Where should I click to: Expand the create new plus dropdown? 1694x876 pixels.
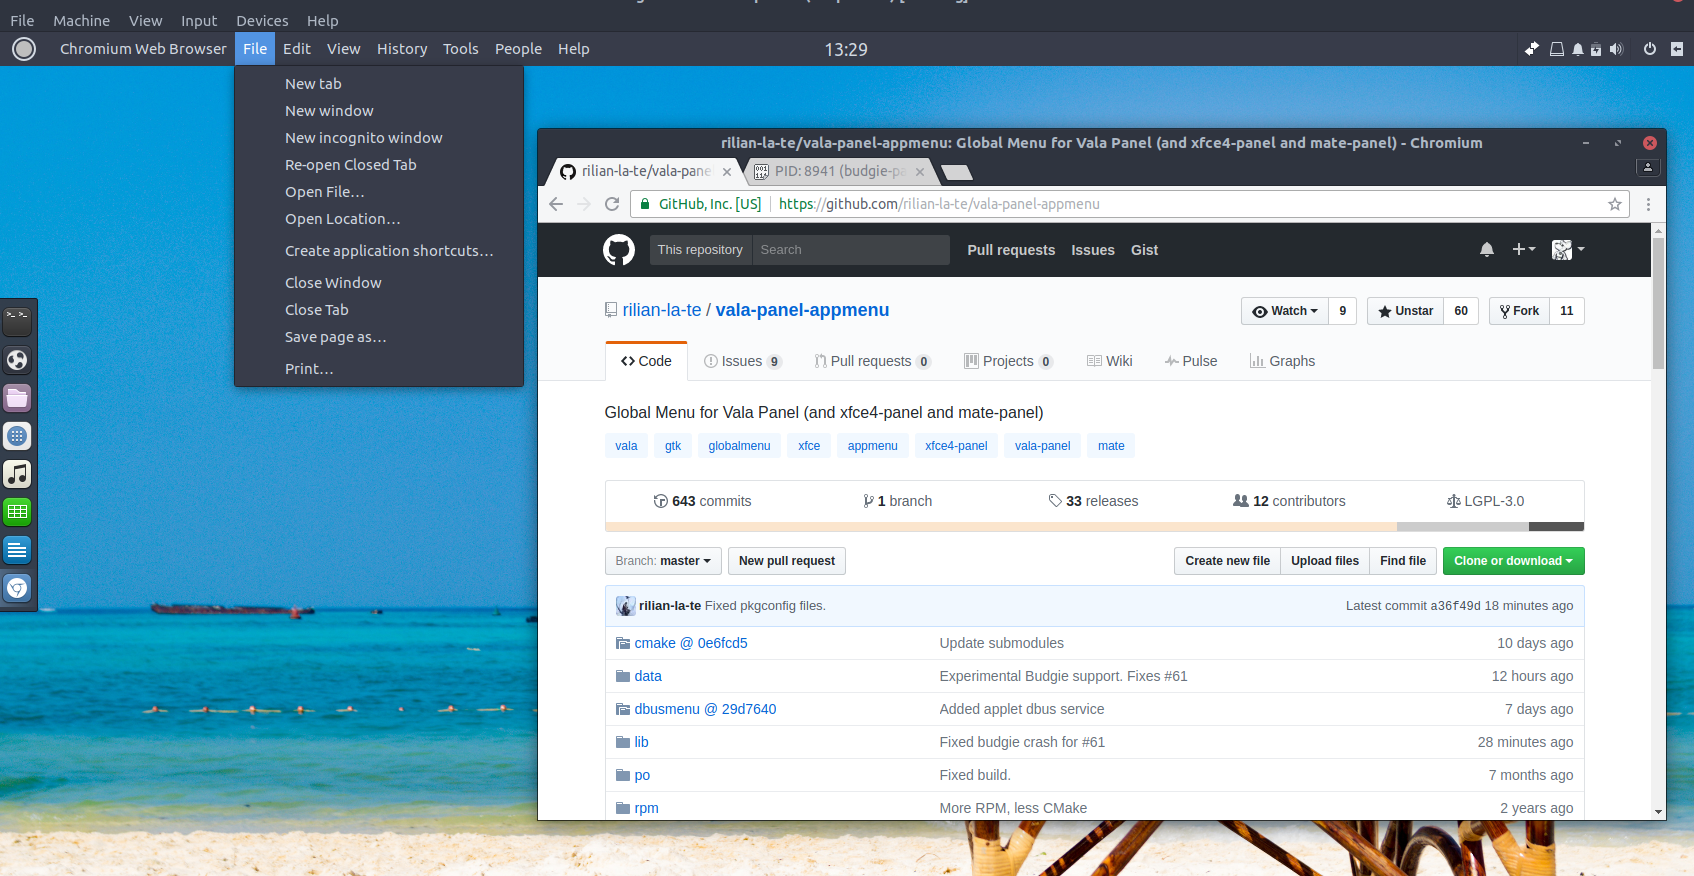click(x=1524, y=250)
